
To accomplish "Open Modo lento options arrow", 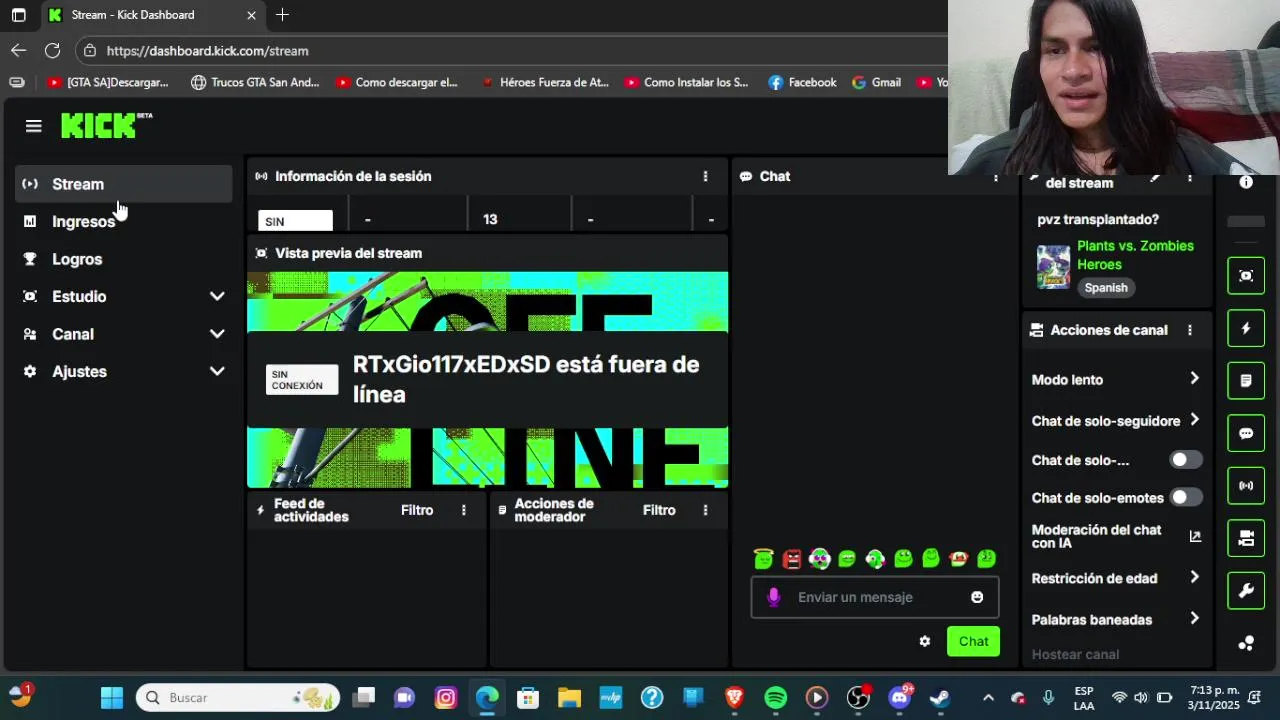I will point(1194,378).
